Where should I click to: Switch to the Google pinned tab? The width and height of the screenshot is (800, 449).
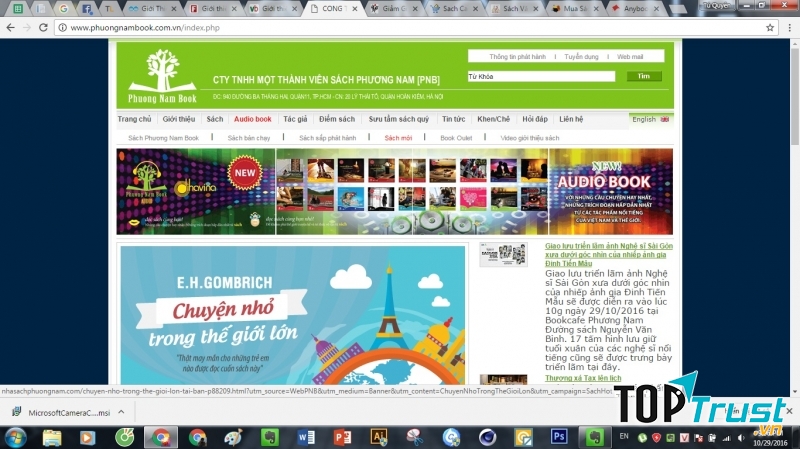63,9
